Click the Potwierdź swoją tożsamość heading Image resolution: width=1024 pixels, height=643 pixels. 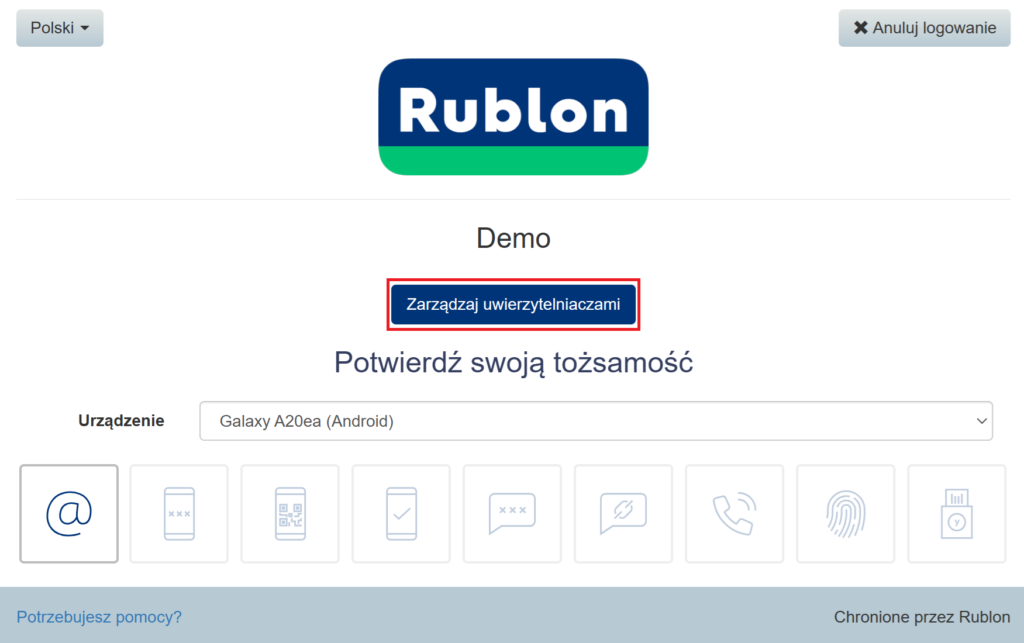(x=513, y=362)
